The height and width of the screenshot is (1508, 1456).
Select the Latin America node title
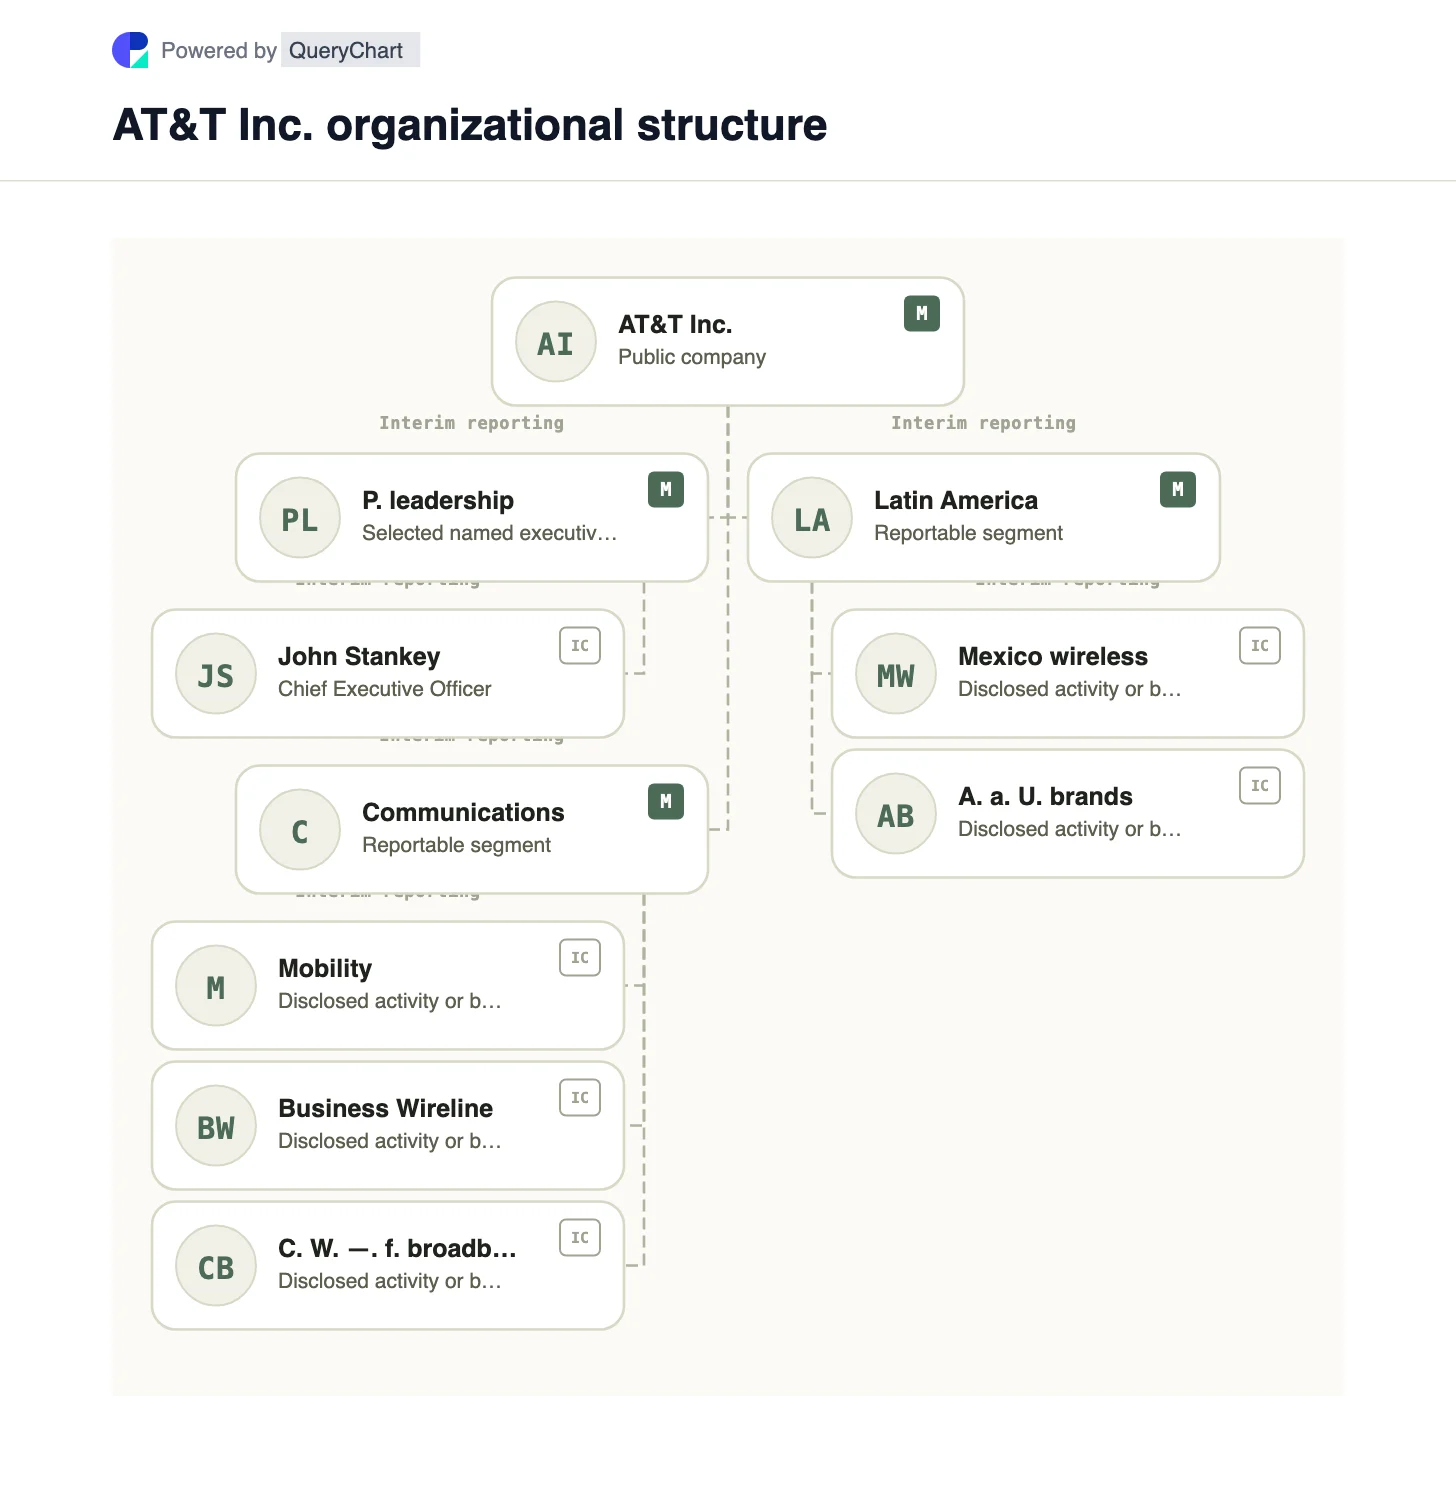956,500
